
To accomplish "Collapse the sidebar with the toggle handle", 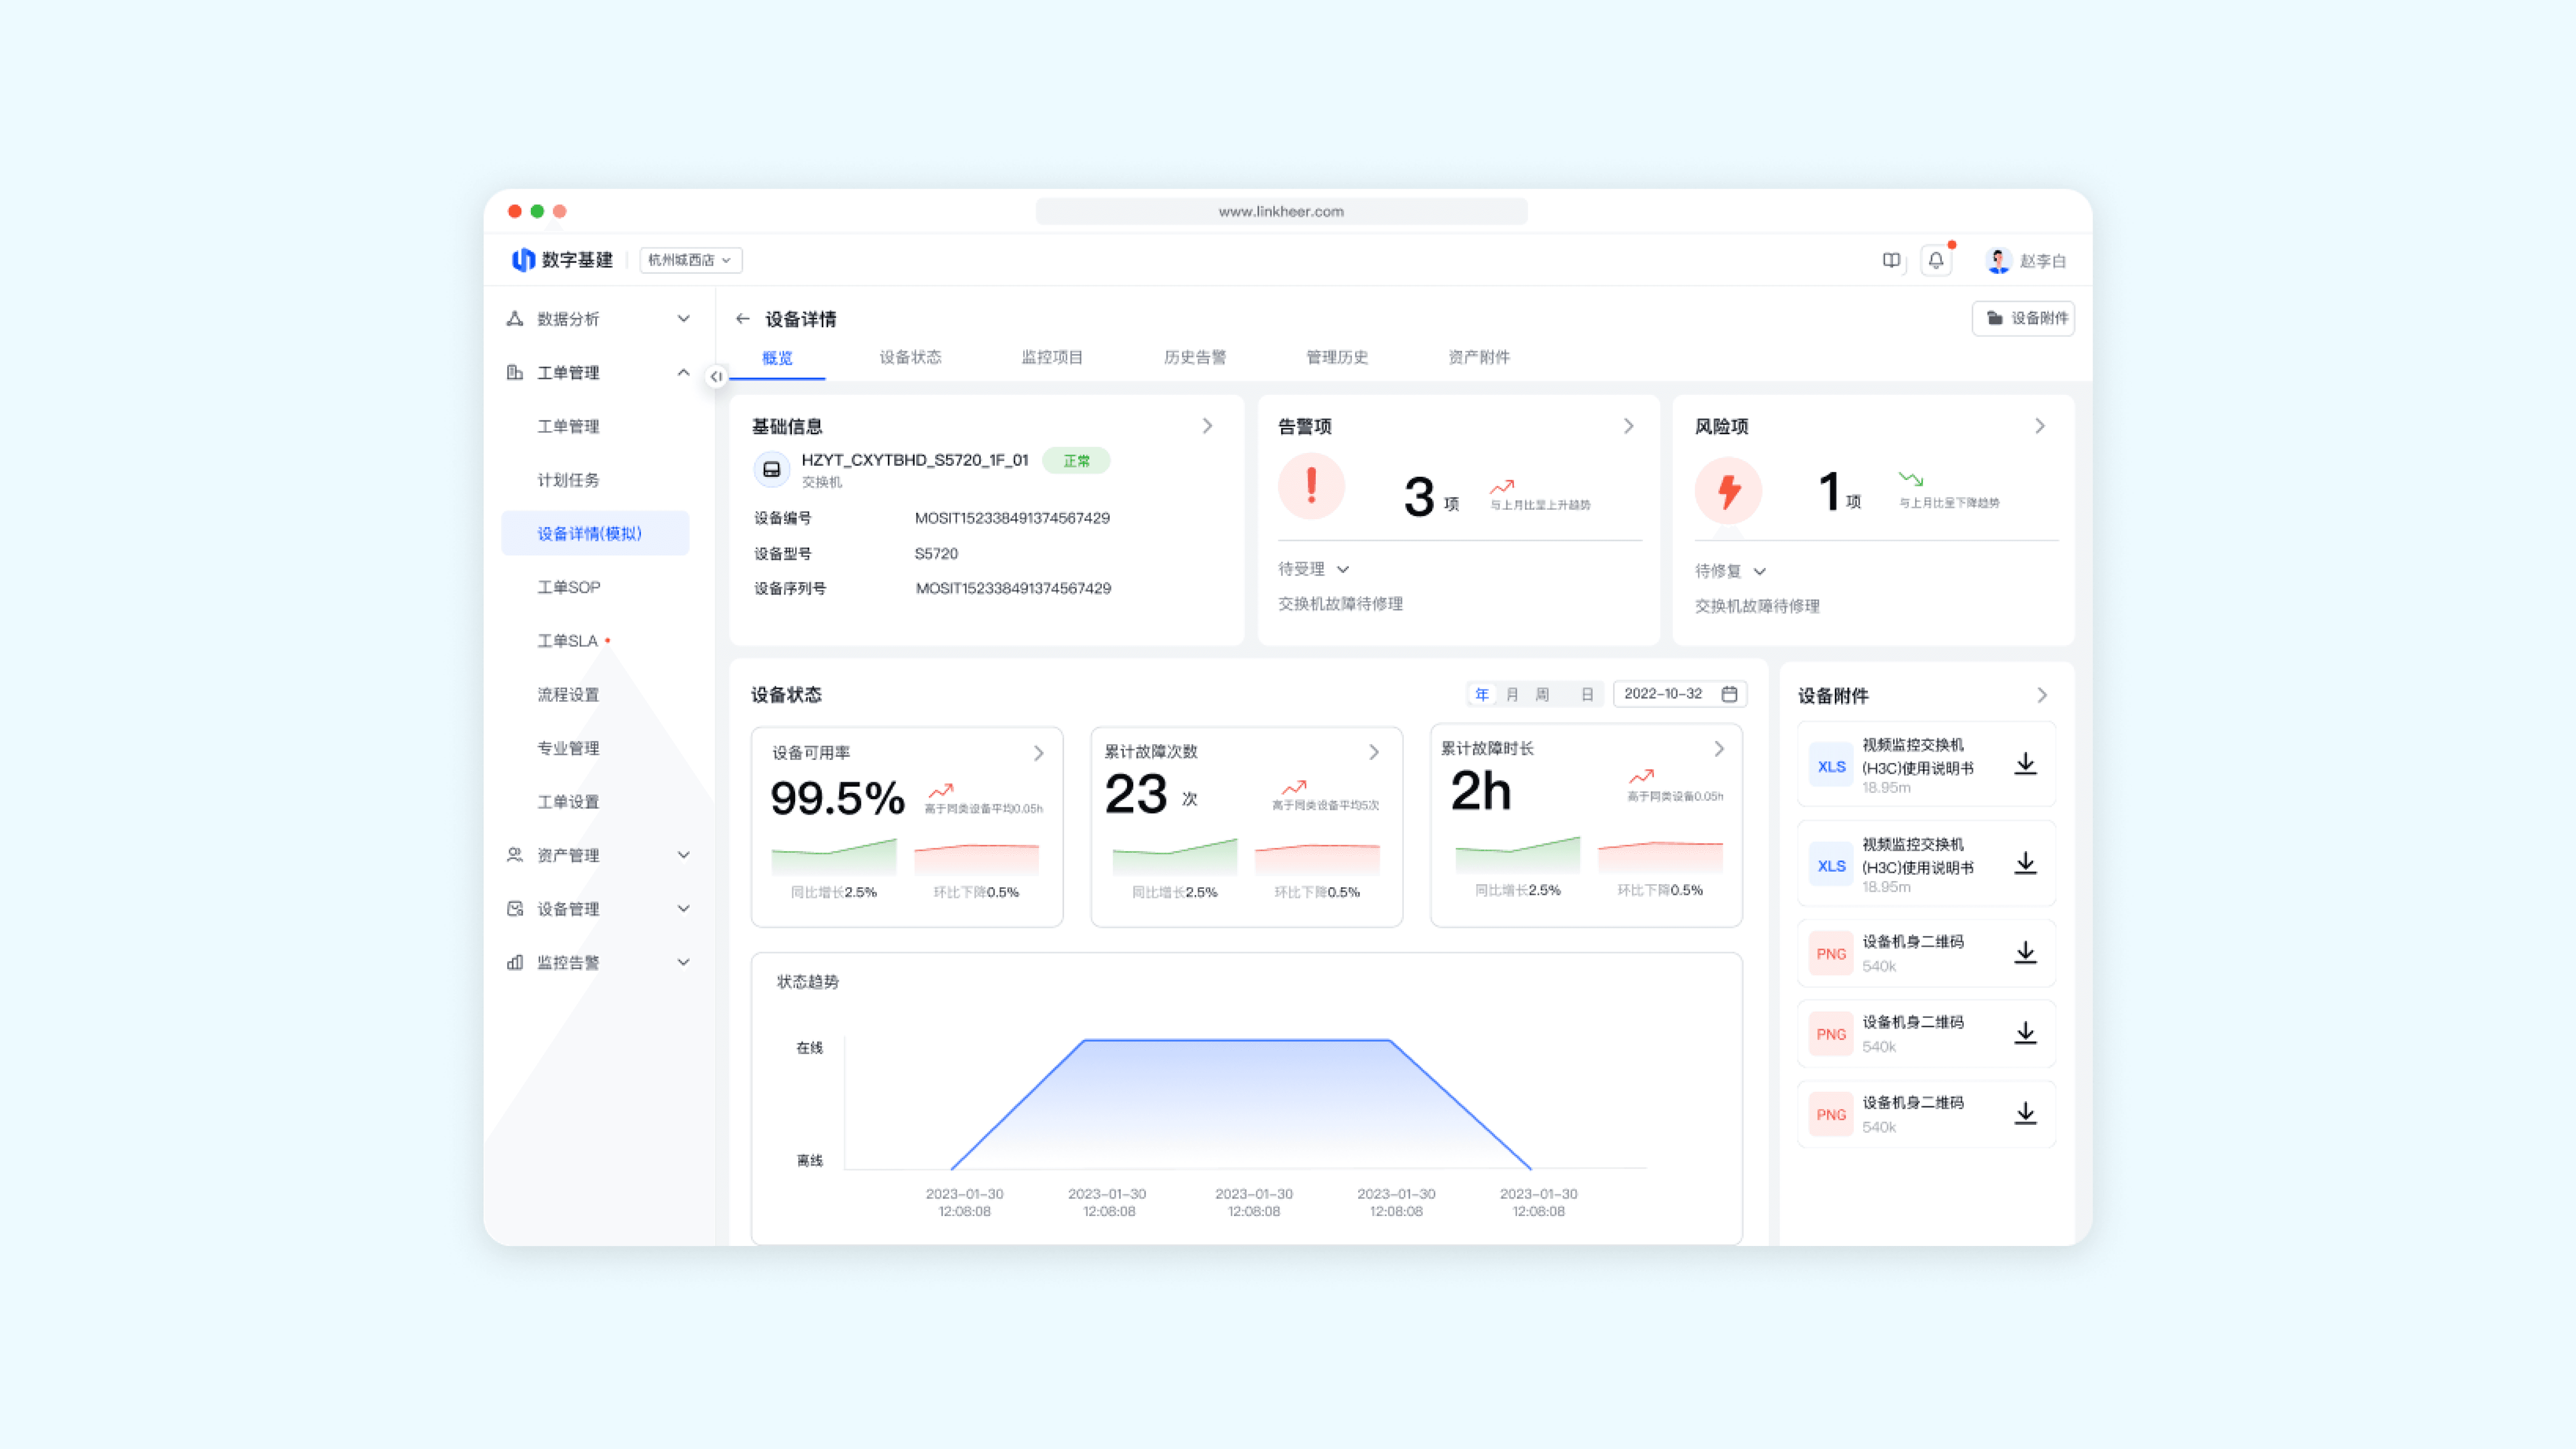I will tap(716, 376).
